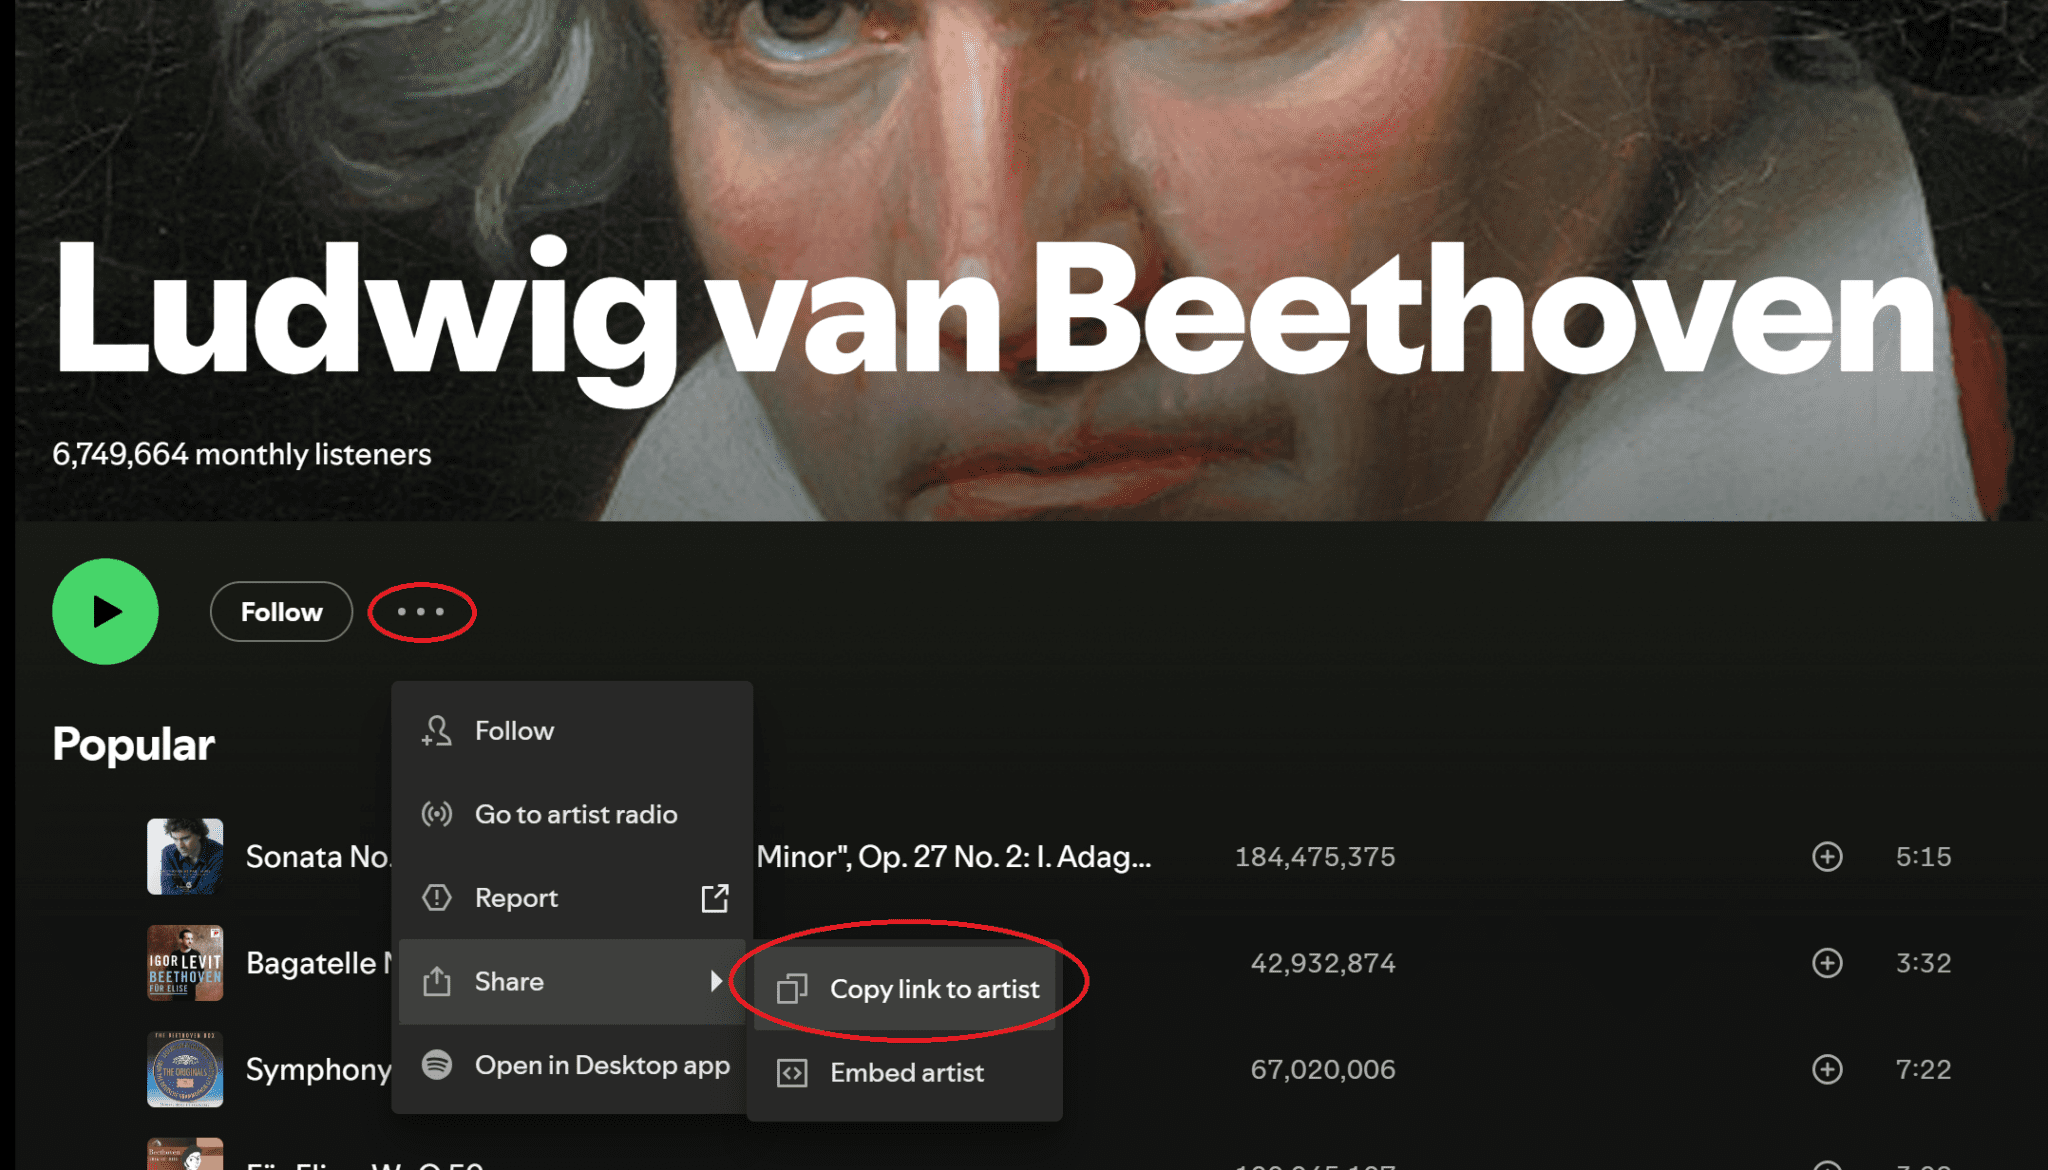Select Go to artist radio
The width and height of the screenshot is (2048, 1170).
pyautogui.click(x=576, y=814)
